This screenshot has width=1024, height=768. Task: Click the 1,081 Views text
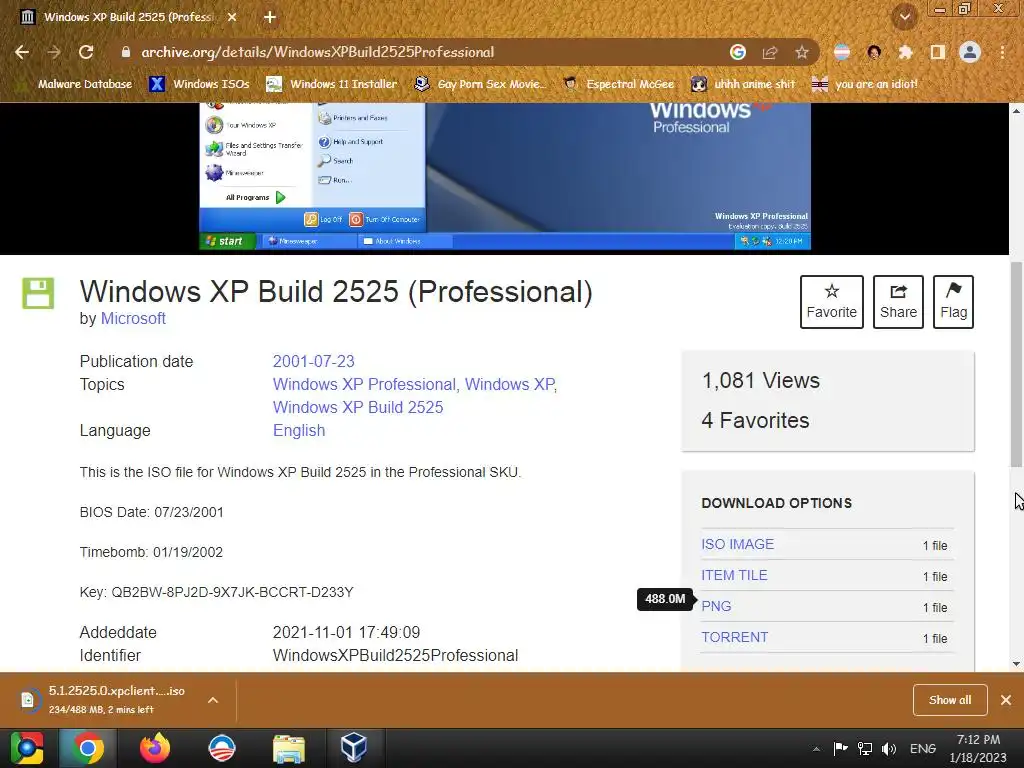point(760,381)
